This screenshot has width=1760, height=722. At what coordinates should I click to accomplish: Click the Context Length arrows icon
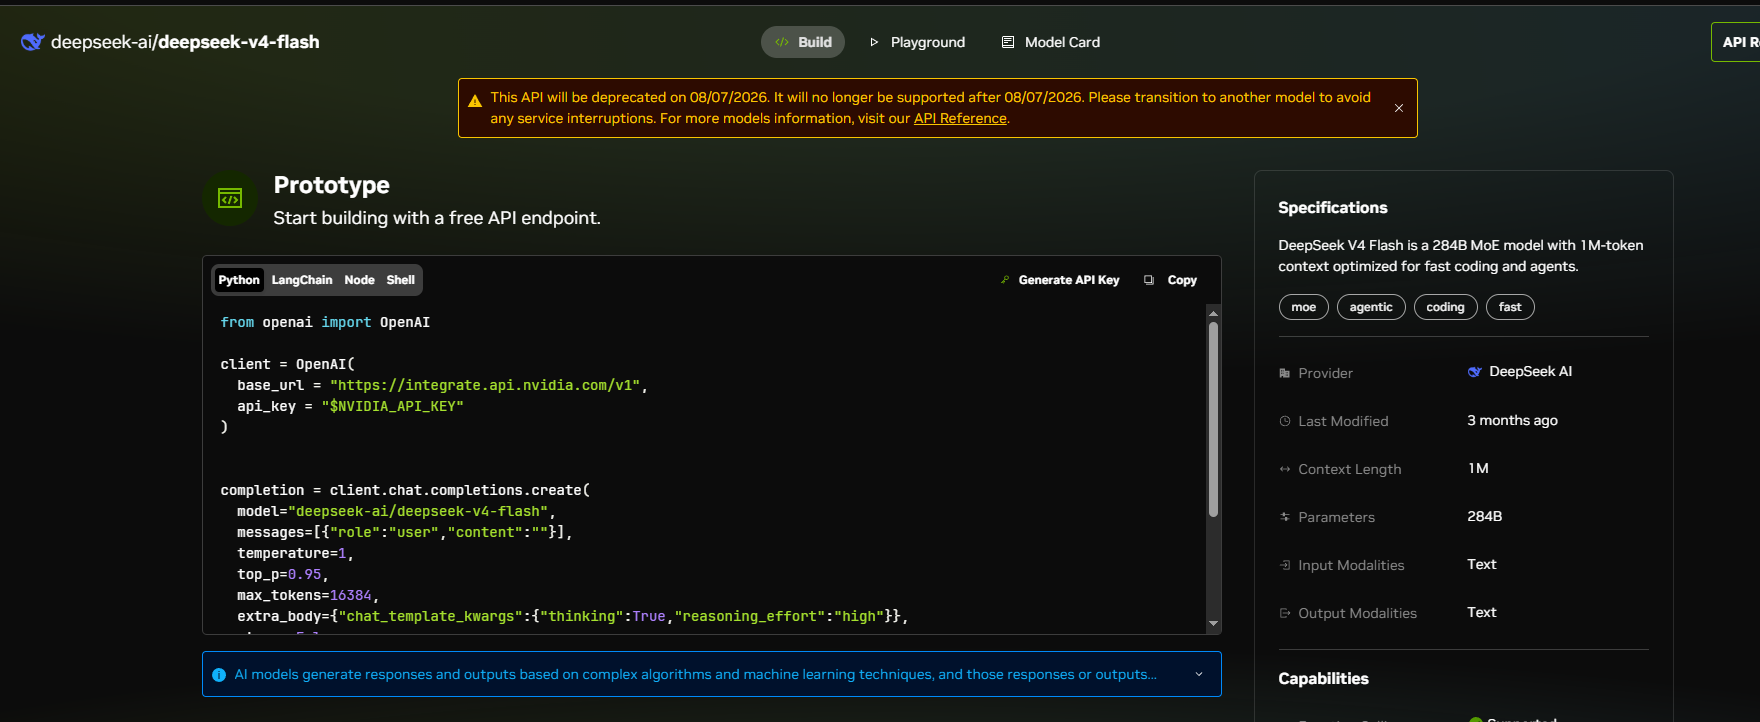(1285, 469)
